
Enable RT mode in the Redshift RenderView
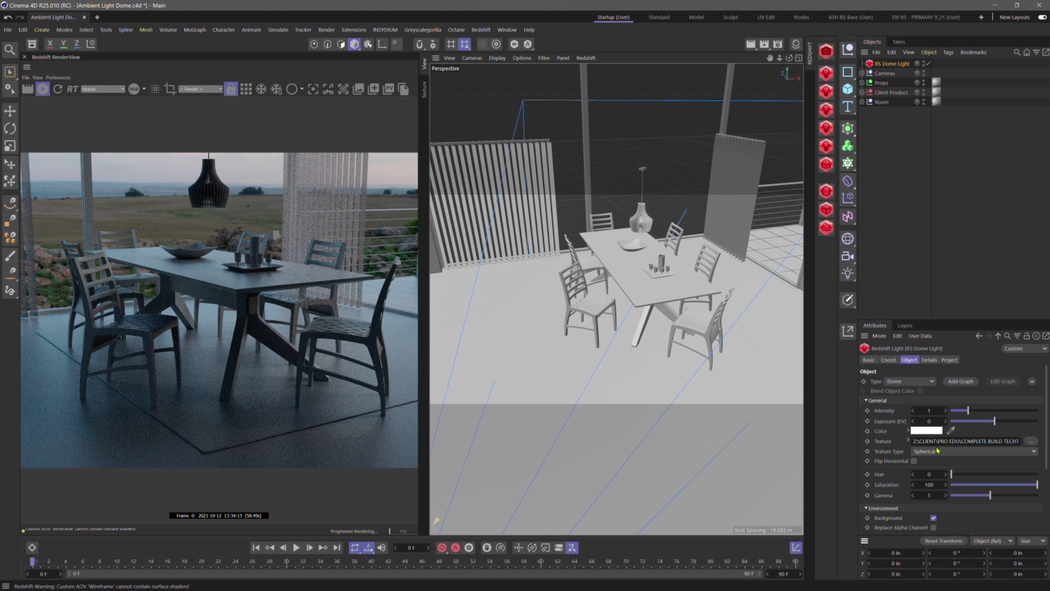tap(72, 89)
